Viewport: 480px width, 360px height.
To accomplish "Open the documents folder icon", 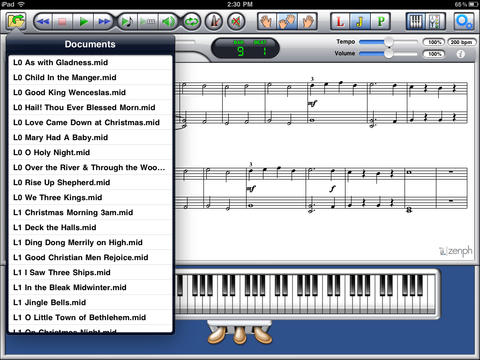I will point(16,22).
